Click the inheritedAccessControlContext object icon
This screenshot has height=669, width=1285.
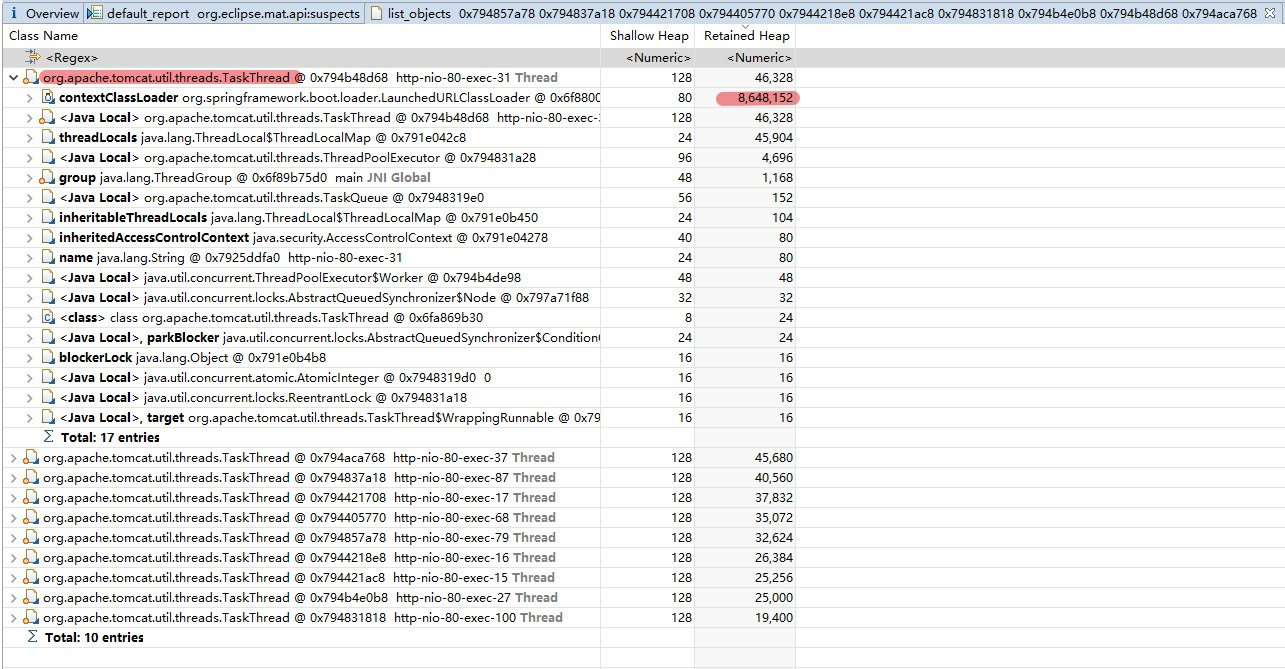(48, 238)
